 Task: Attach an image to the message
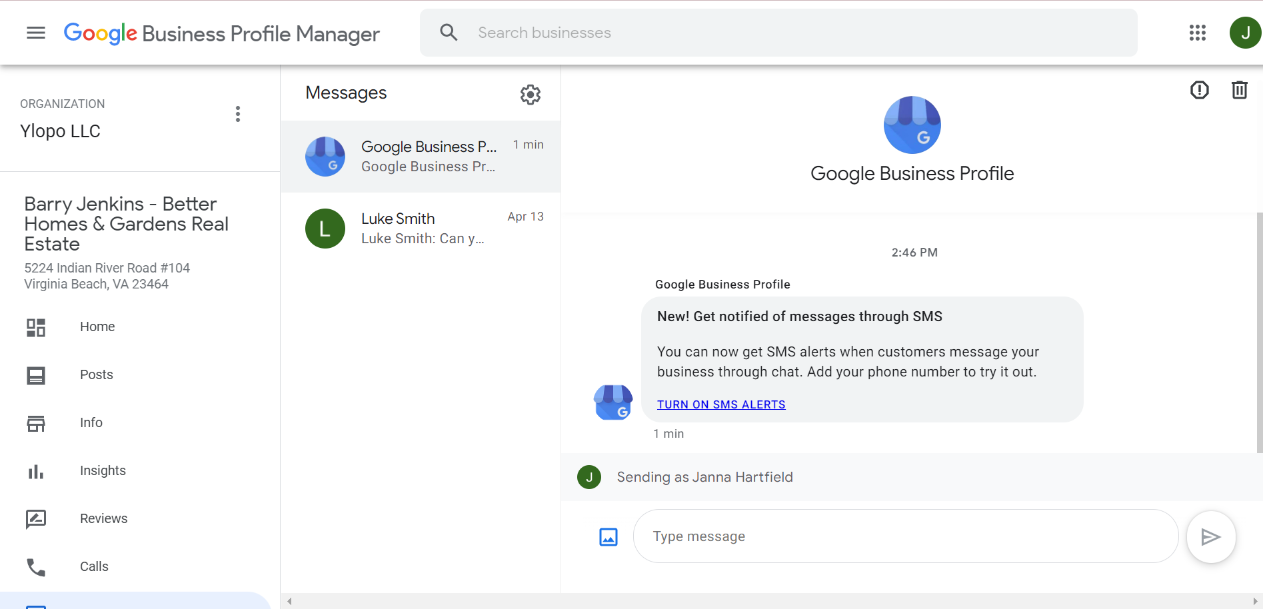(608, 537)
